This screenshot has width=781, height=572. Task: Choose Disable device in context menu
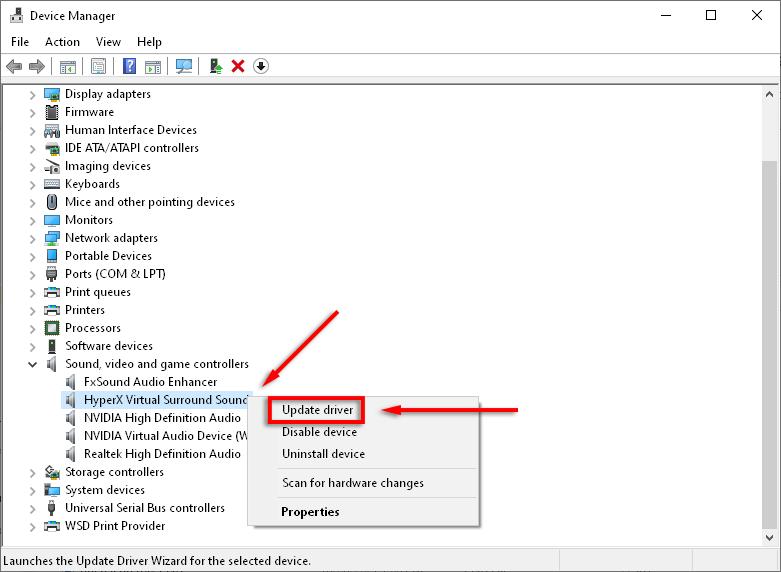click(x=319, y=432)
